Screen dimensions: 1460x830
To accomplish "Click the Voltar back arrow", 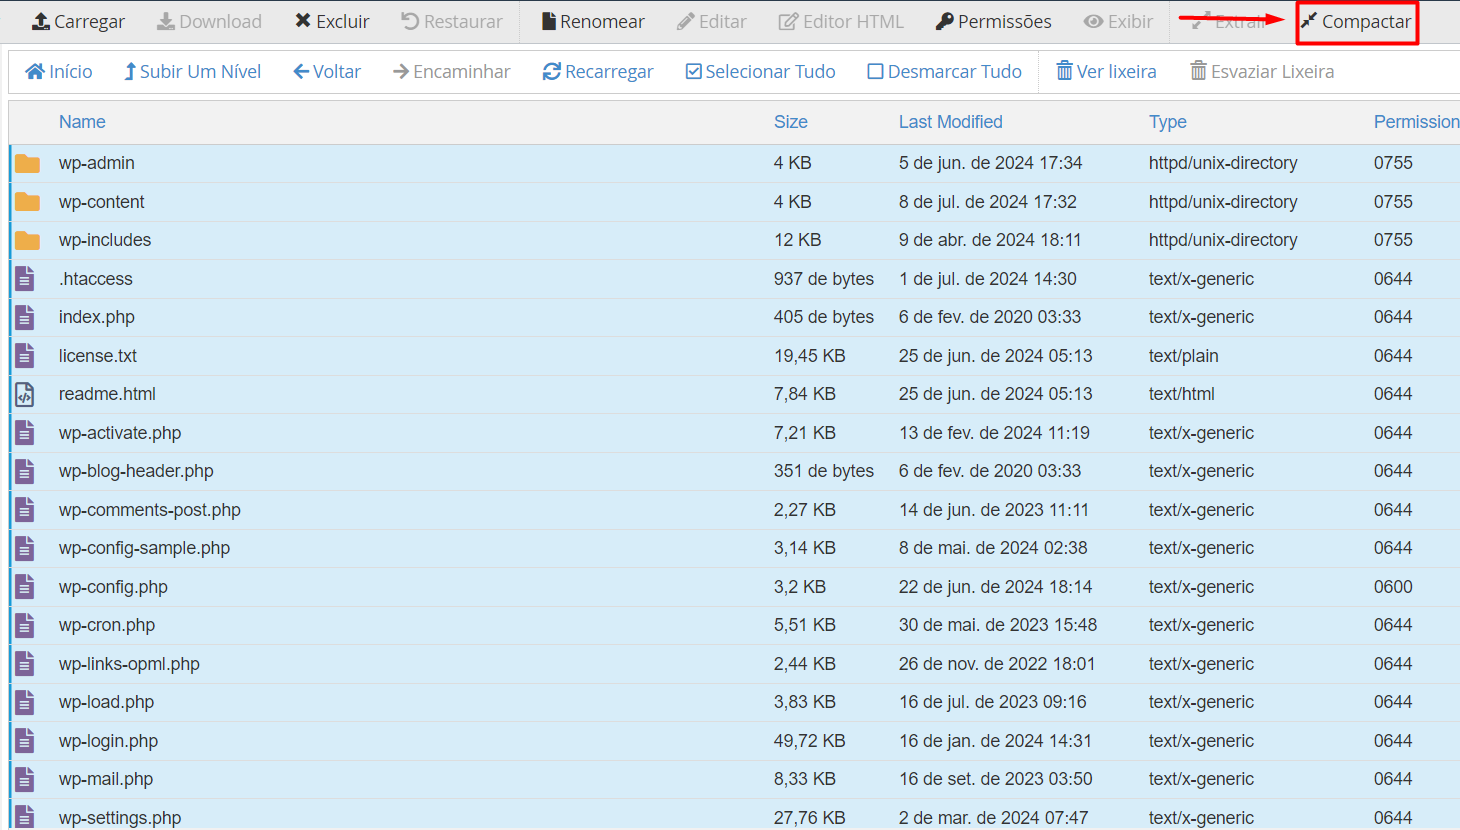I will (327, 72).
